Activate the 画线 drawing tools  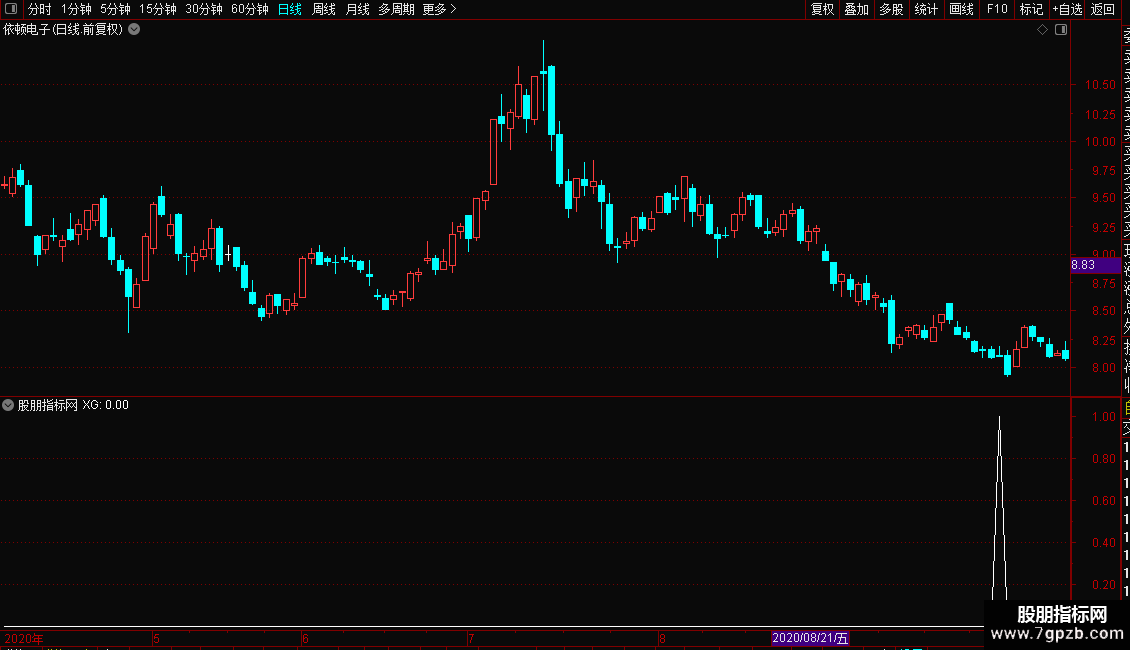tap(961, 9)
